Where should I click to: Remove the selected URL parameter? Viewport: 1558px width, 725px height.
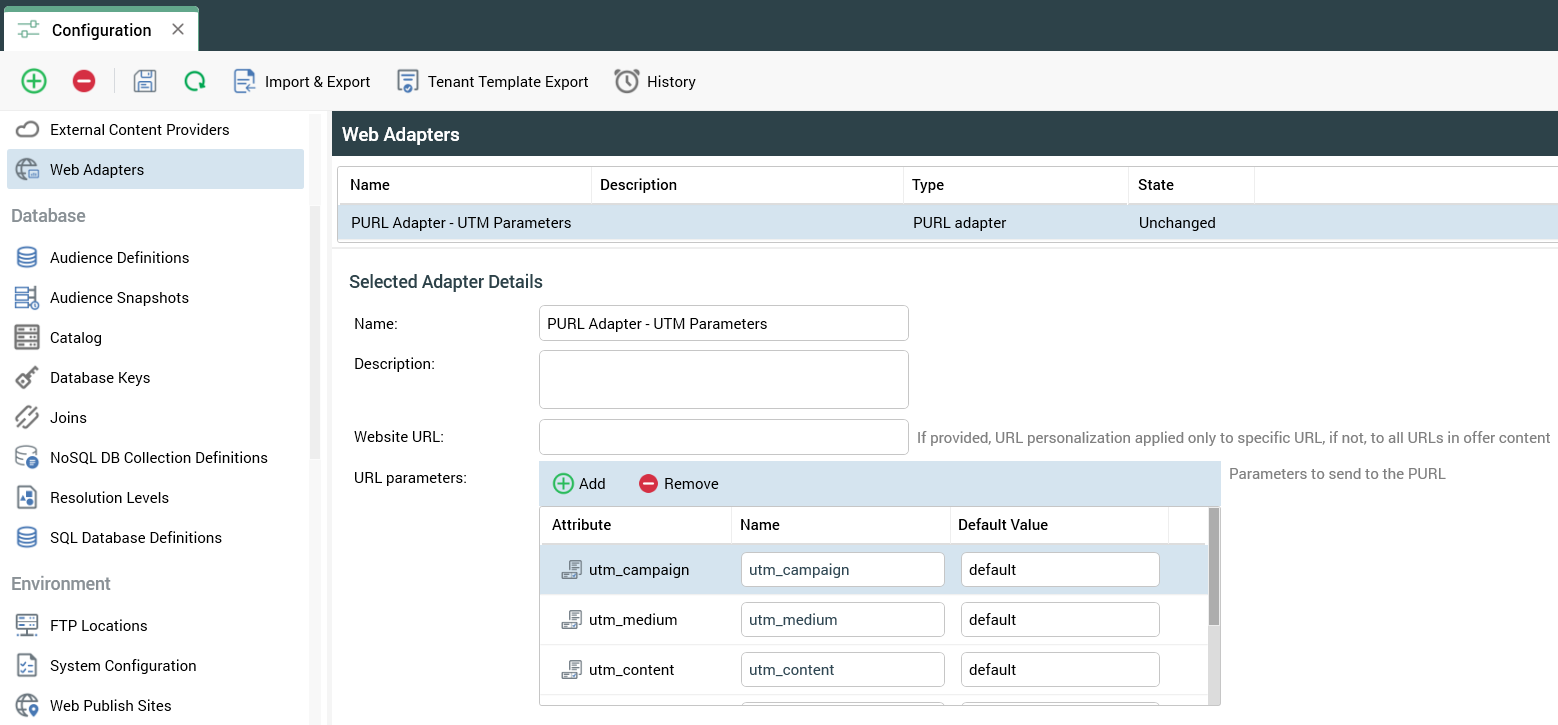tap(679, 484)
